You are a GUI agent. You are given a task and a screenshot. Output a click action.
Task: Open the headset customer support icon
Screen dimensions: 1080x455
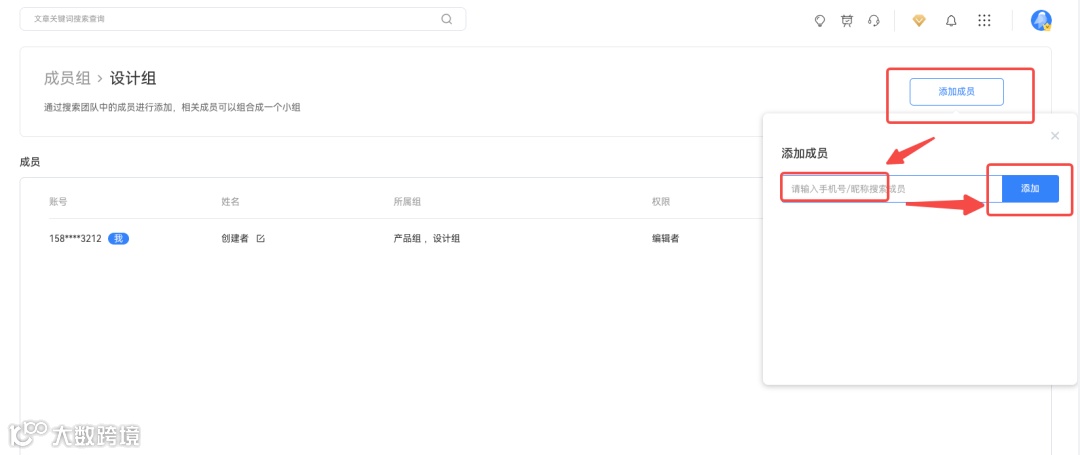pos(874,21)
